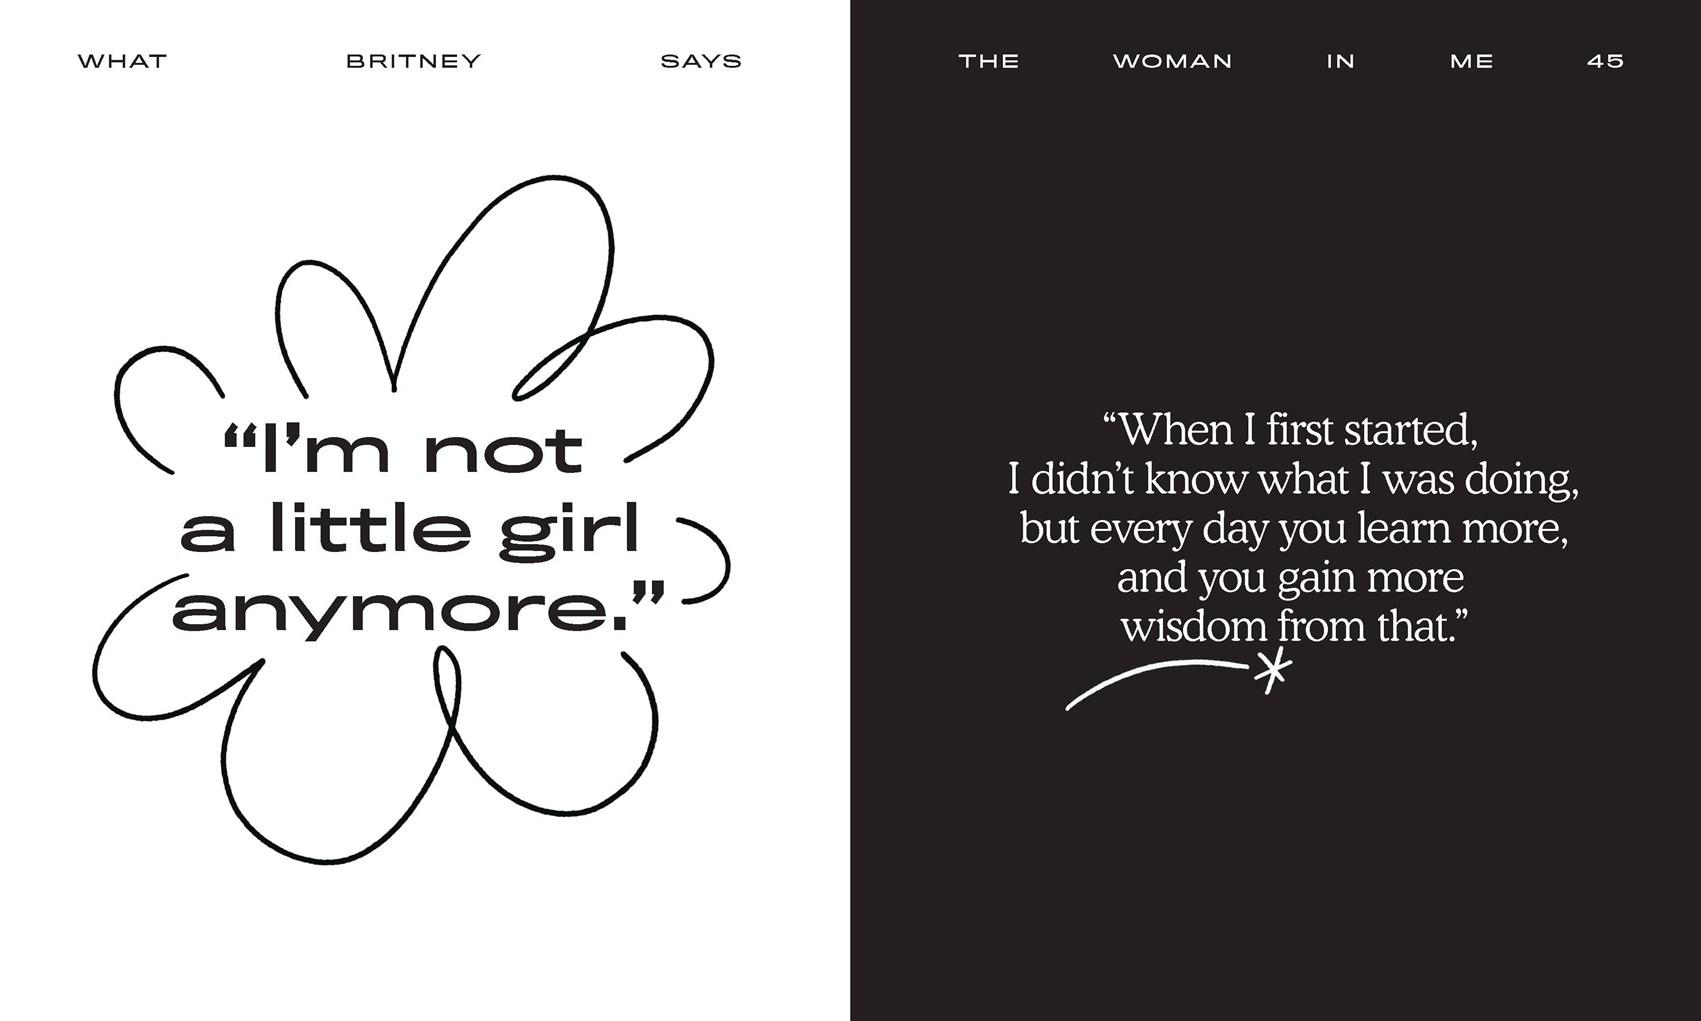Click the word IN in the header
Viewport: 1701px width, 1021px height.
pyautogui.click(x=1340, y=61)
